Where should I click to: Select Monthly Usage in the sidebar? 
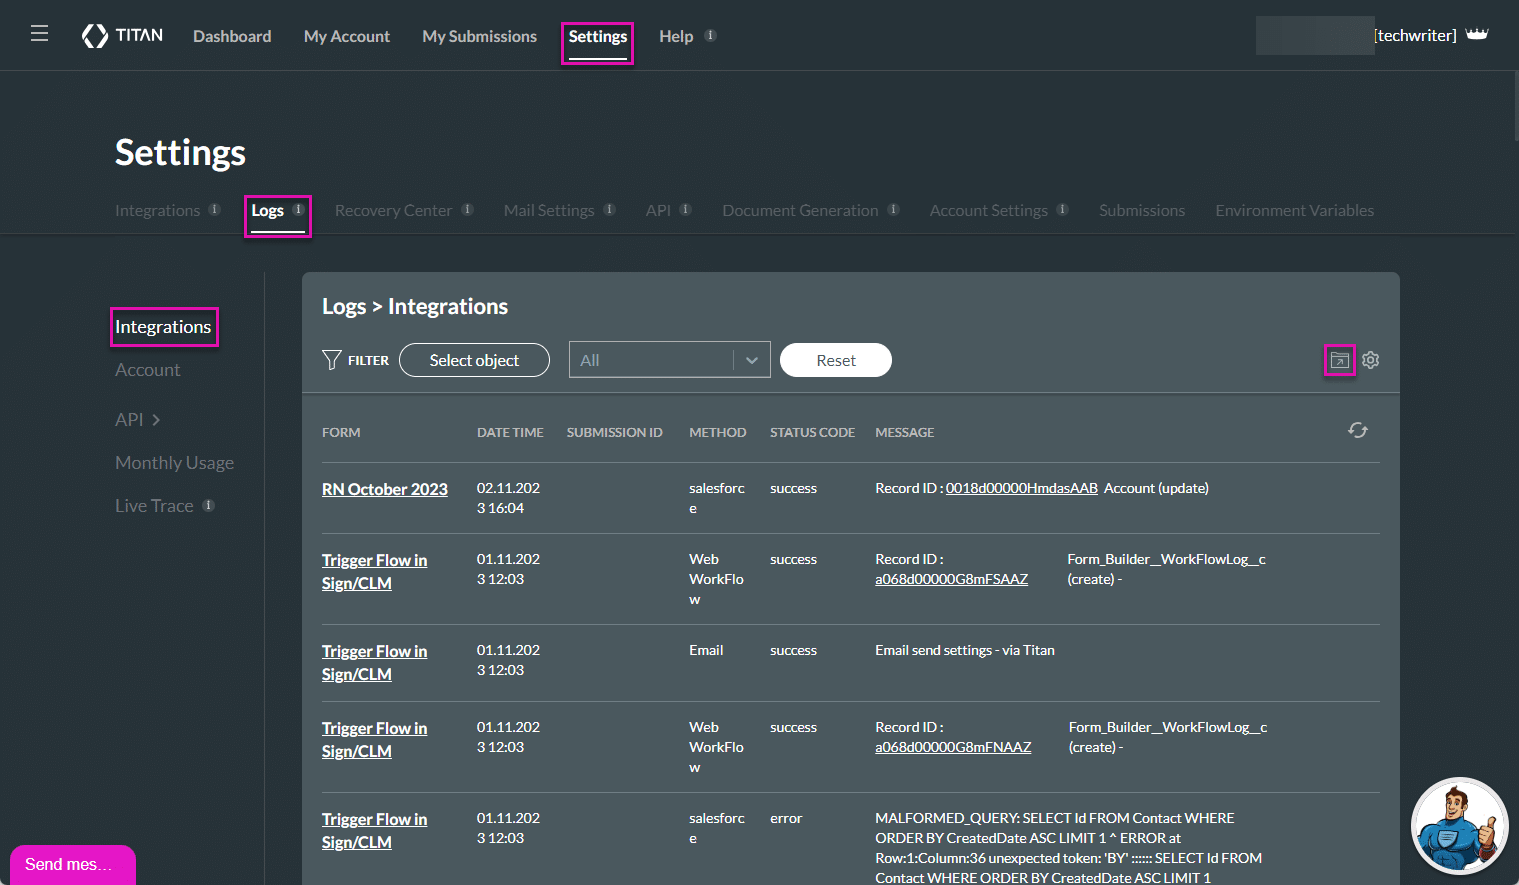tap(174, 463)
